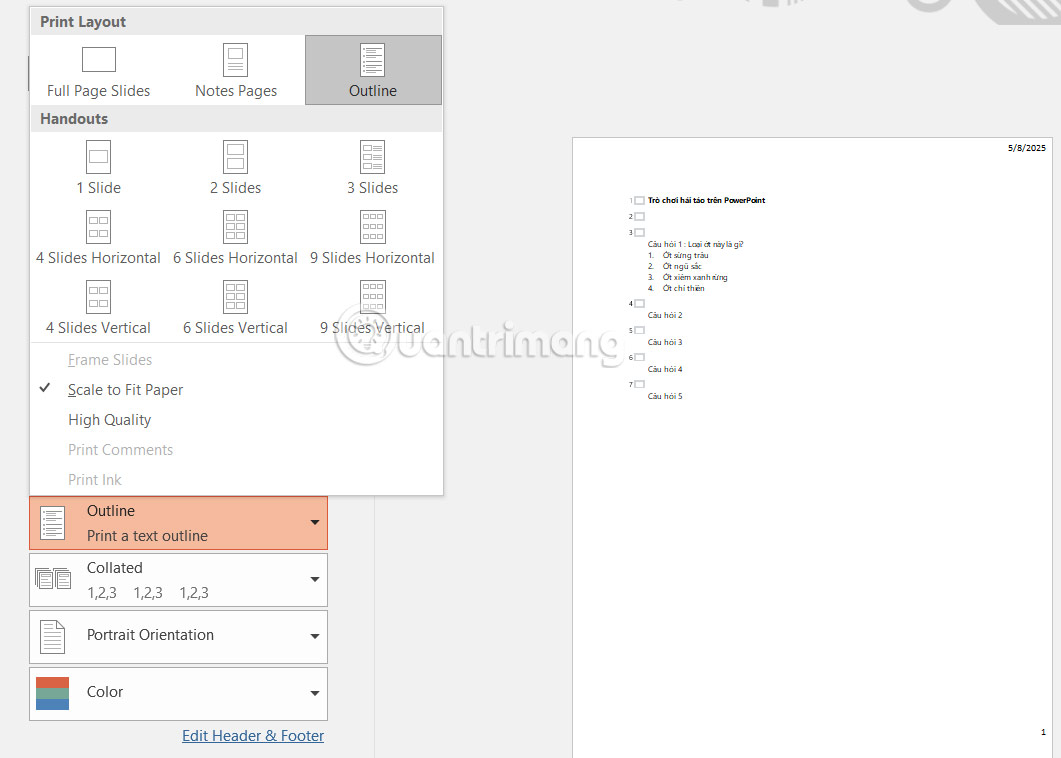Viewport: 1061px width, 758px height.
Task: Click the Print Comments menu entry
Action: (120, 449)
